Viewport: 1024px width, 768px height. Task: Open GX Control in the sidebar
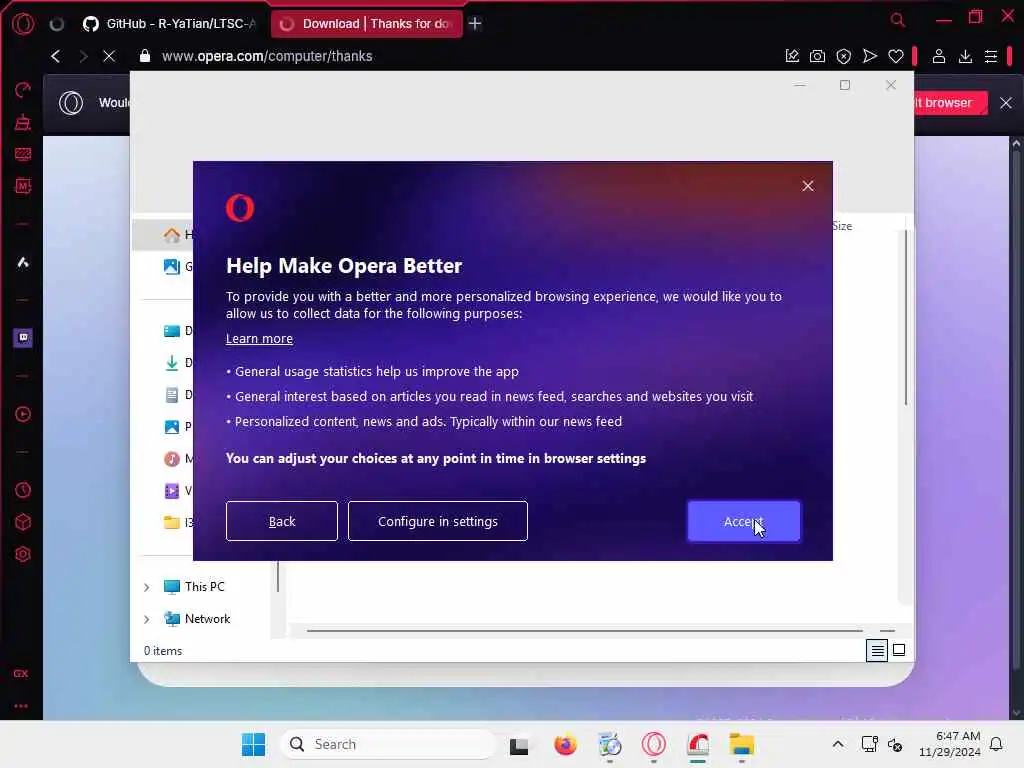point(23,89)
